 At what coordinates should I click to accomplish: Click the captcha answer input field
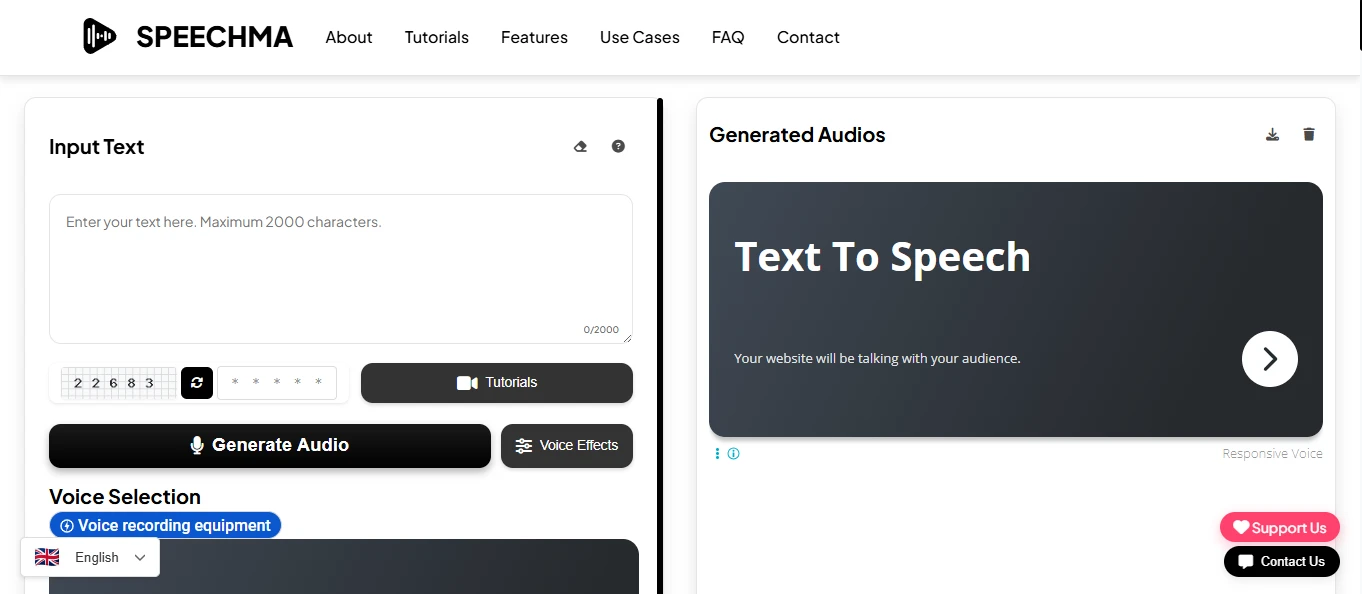pos(277,383)
